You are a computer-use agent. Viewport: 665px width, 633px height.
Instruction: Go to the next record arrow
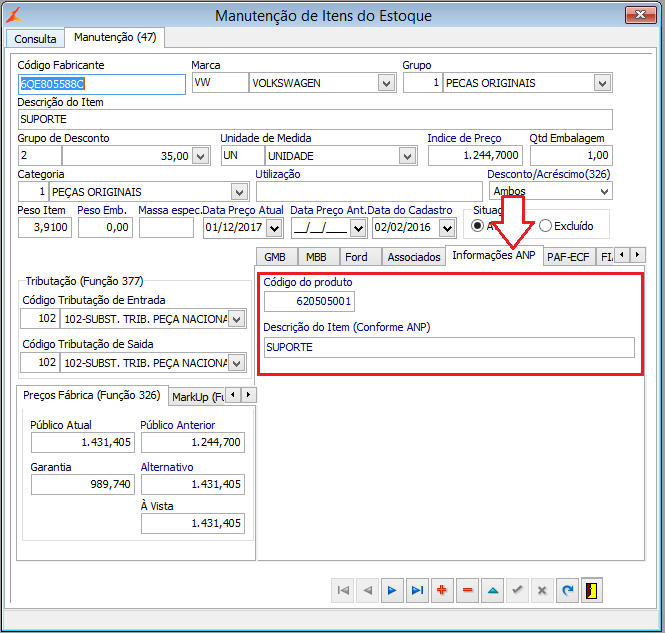(x=393, y=590)
